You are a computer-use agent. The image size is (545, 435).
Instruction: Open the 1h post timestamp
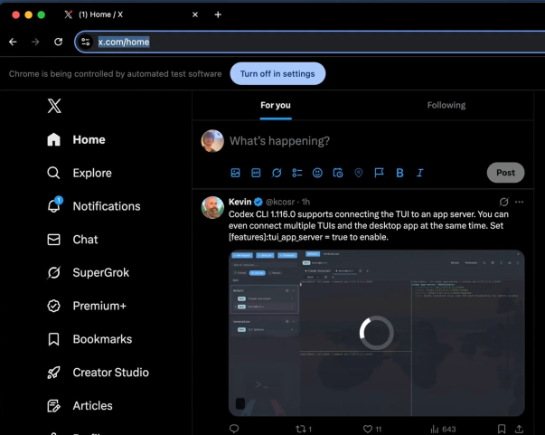[x=306, y=202]
